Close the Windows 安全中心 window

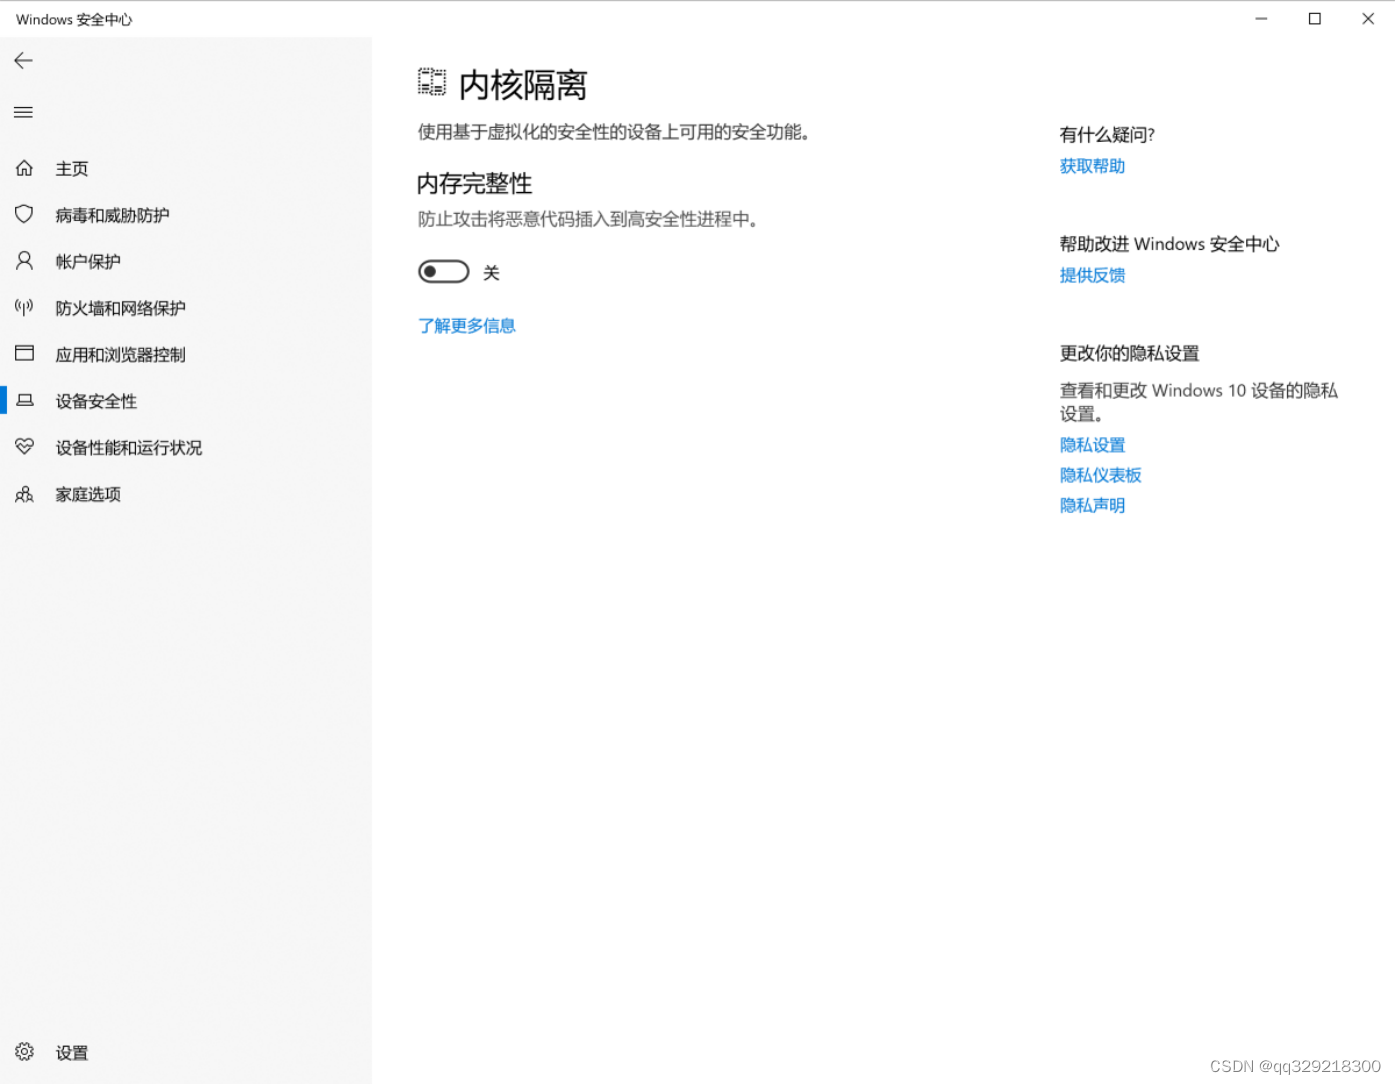coord(1368,19)
